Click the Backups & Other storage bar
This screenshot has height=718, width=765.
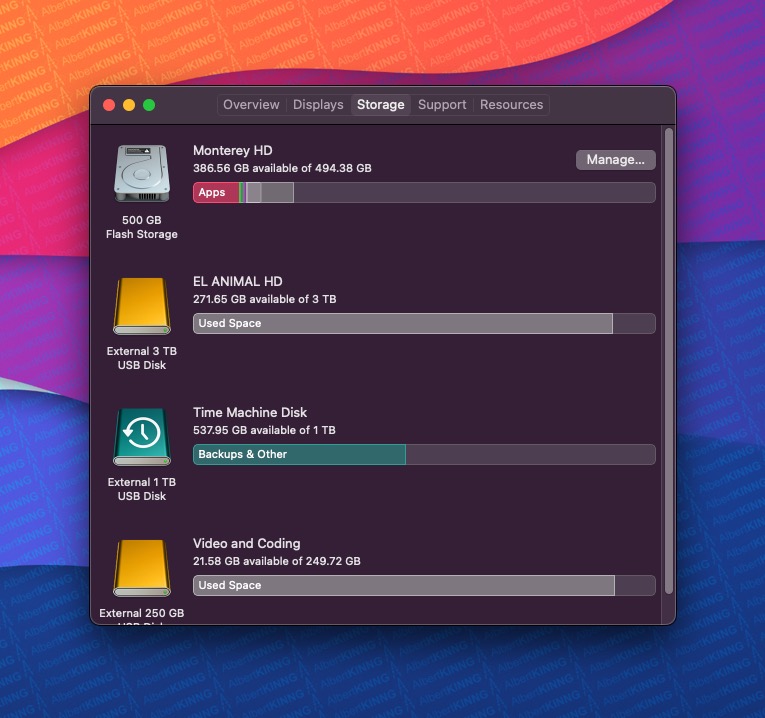coord(299,455)
